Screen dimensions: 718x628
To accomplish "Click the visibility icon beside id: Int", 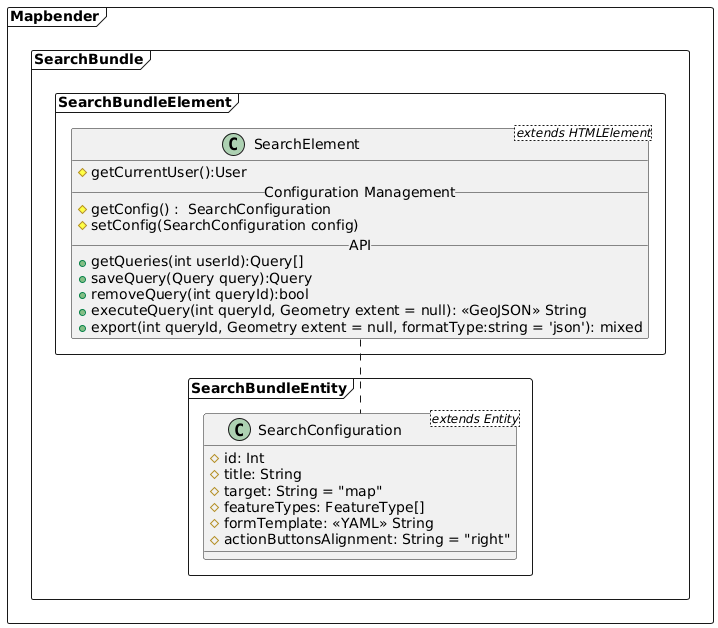I will click(x=213, y=458).
